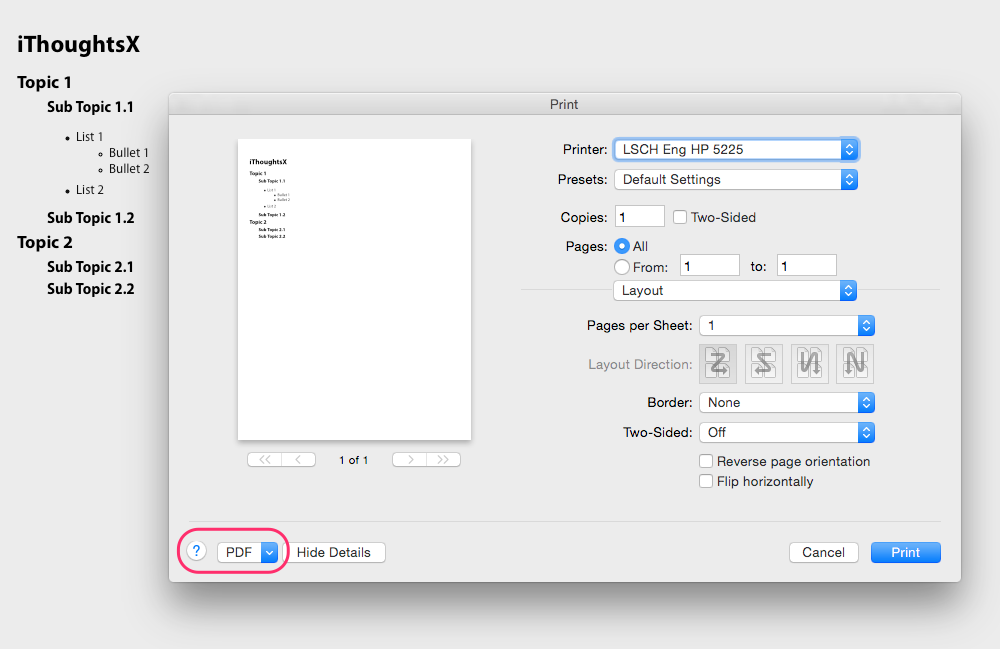
Task: Click the 'Bullet 2' item
Action: click(x=129, y=169)
